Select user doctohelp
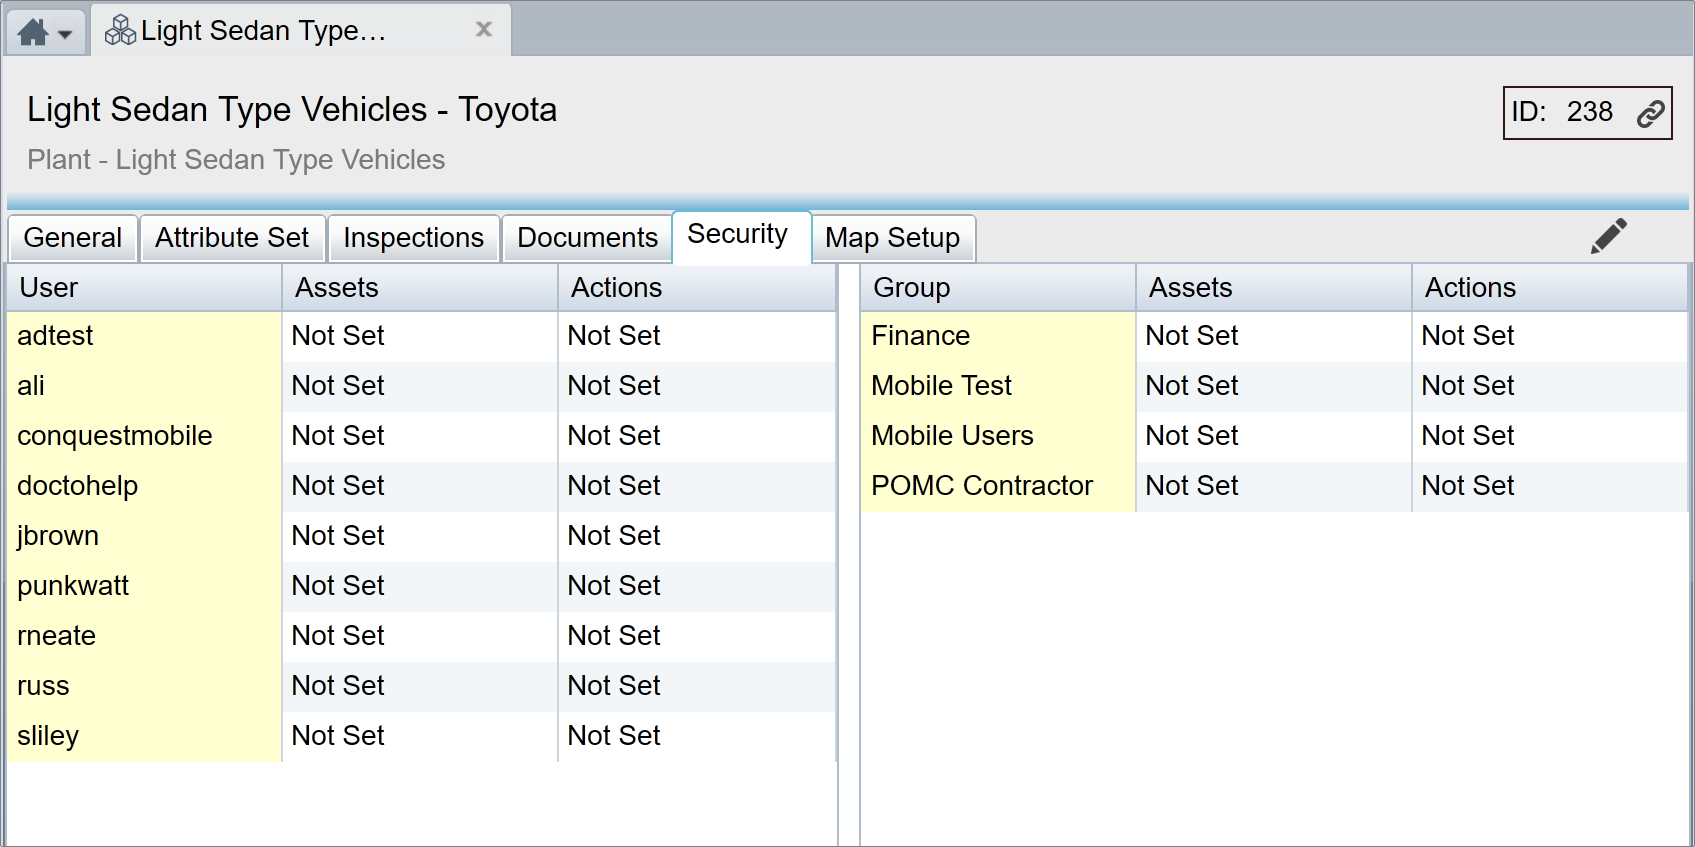This screenshot has width=1695, height=847. click(x=144, y=487)
